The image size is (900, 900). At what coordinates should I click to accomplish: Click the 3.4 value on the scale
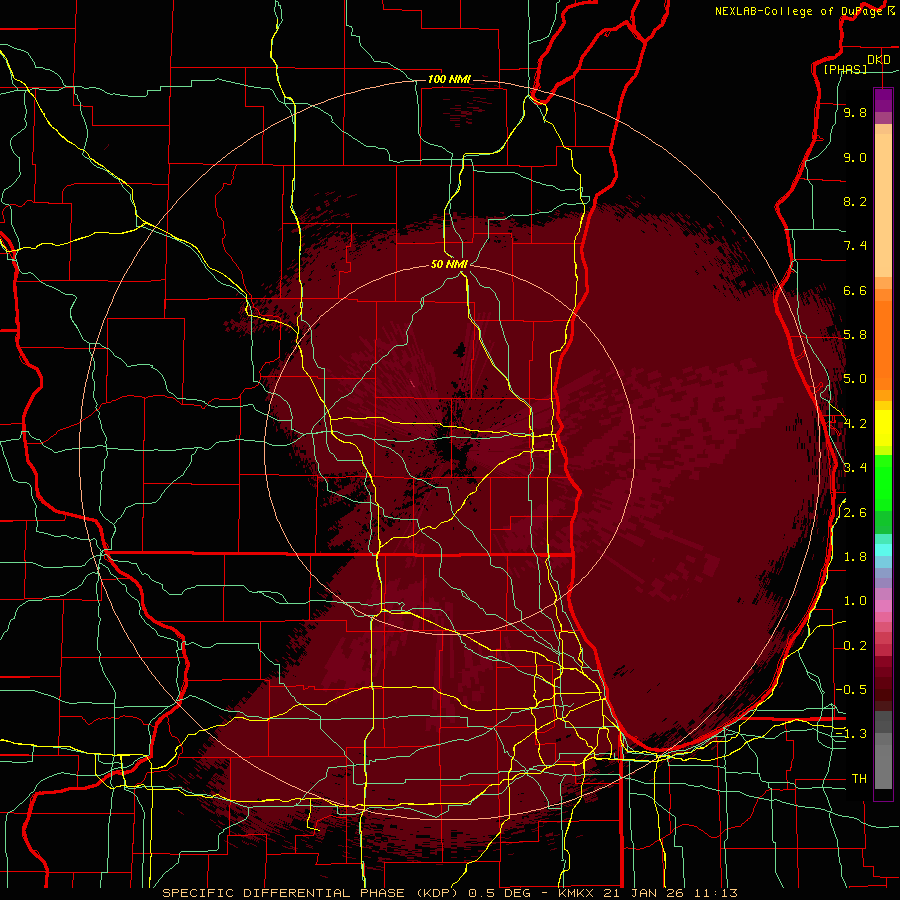coord(855,468)
